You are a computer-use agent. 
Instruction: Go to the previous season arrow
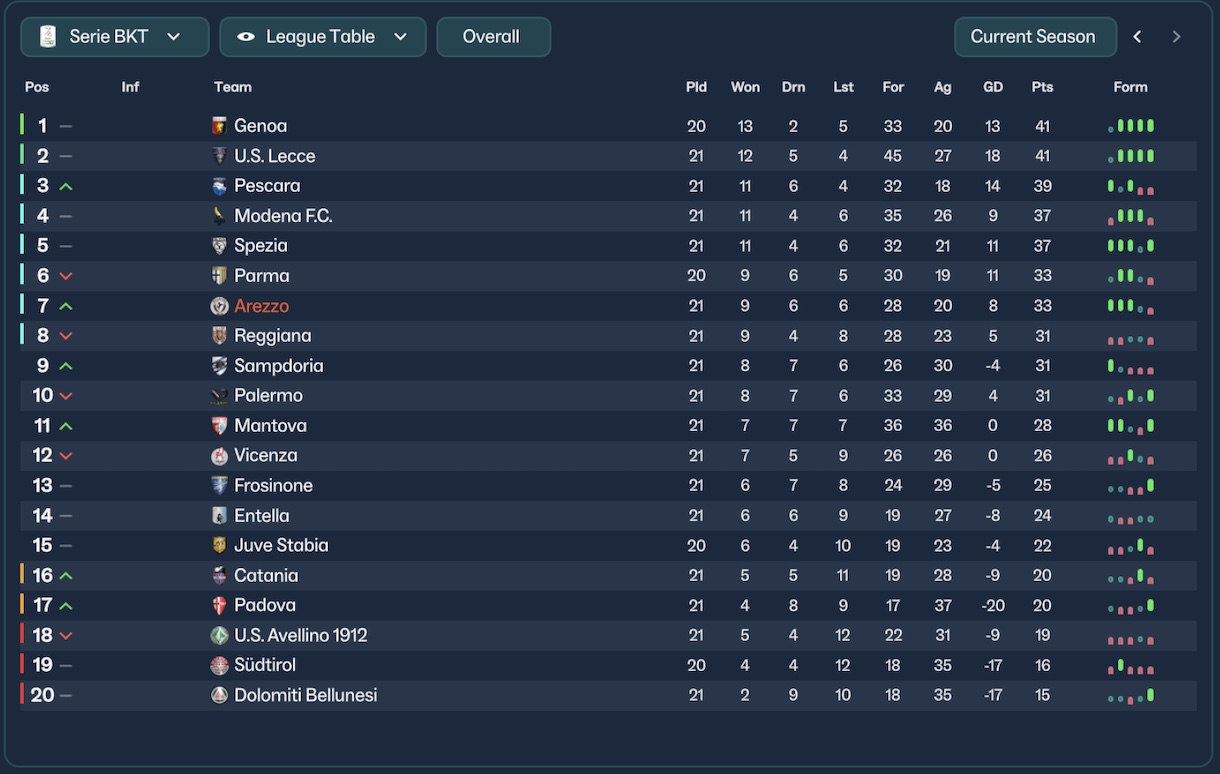tap(1137, 37)
